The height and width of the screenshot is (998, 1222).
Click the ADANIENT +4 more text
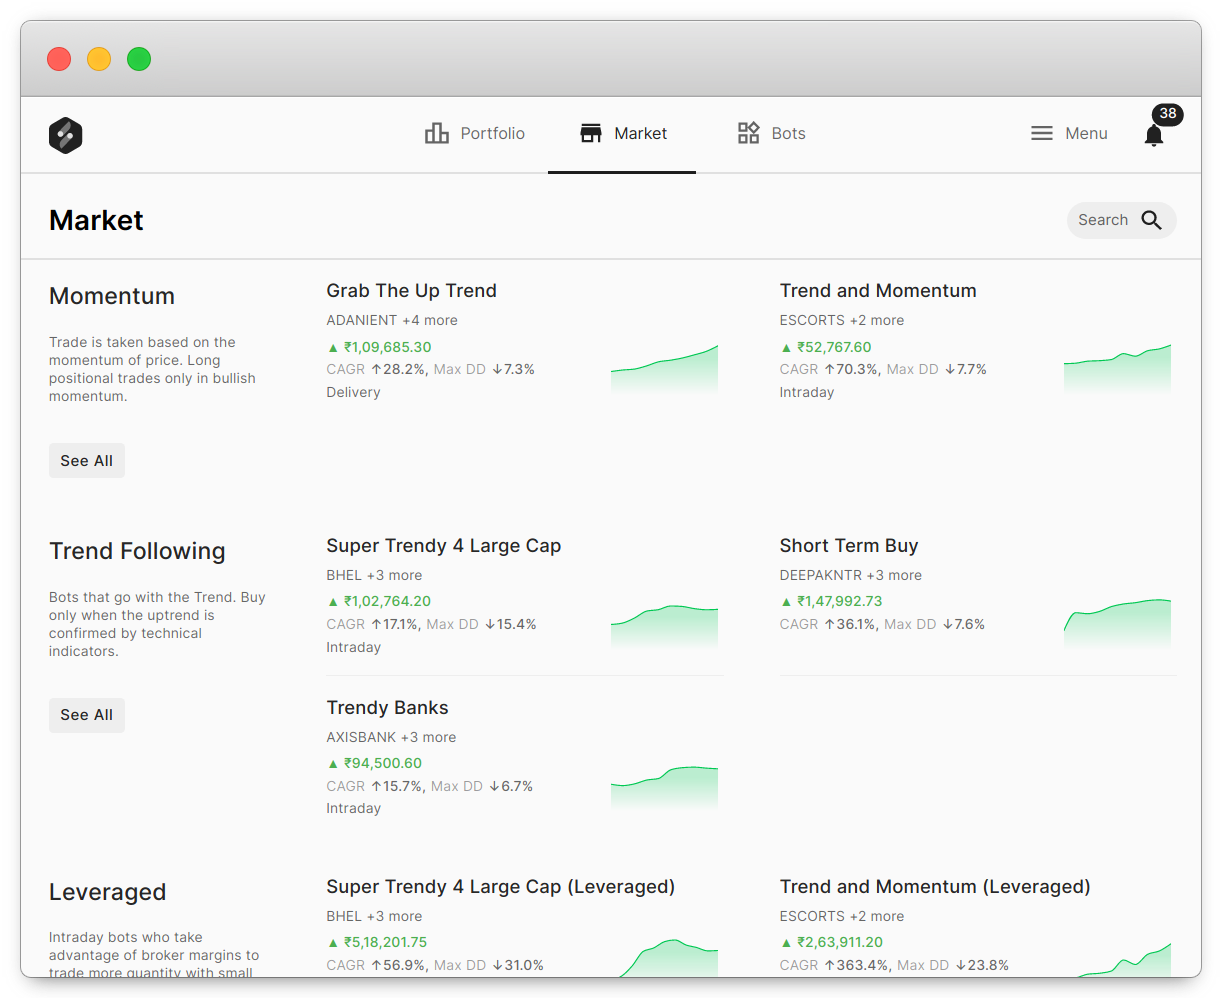392,320
